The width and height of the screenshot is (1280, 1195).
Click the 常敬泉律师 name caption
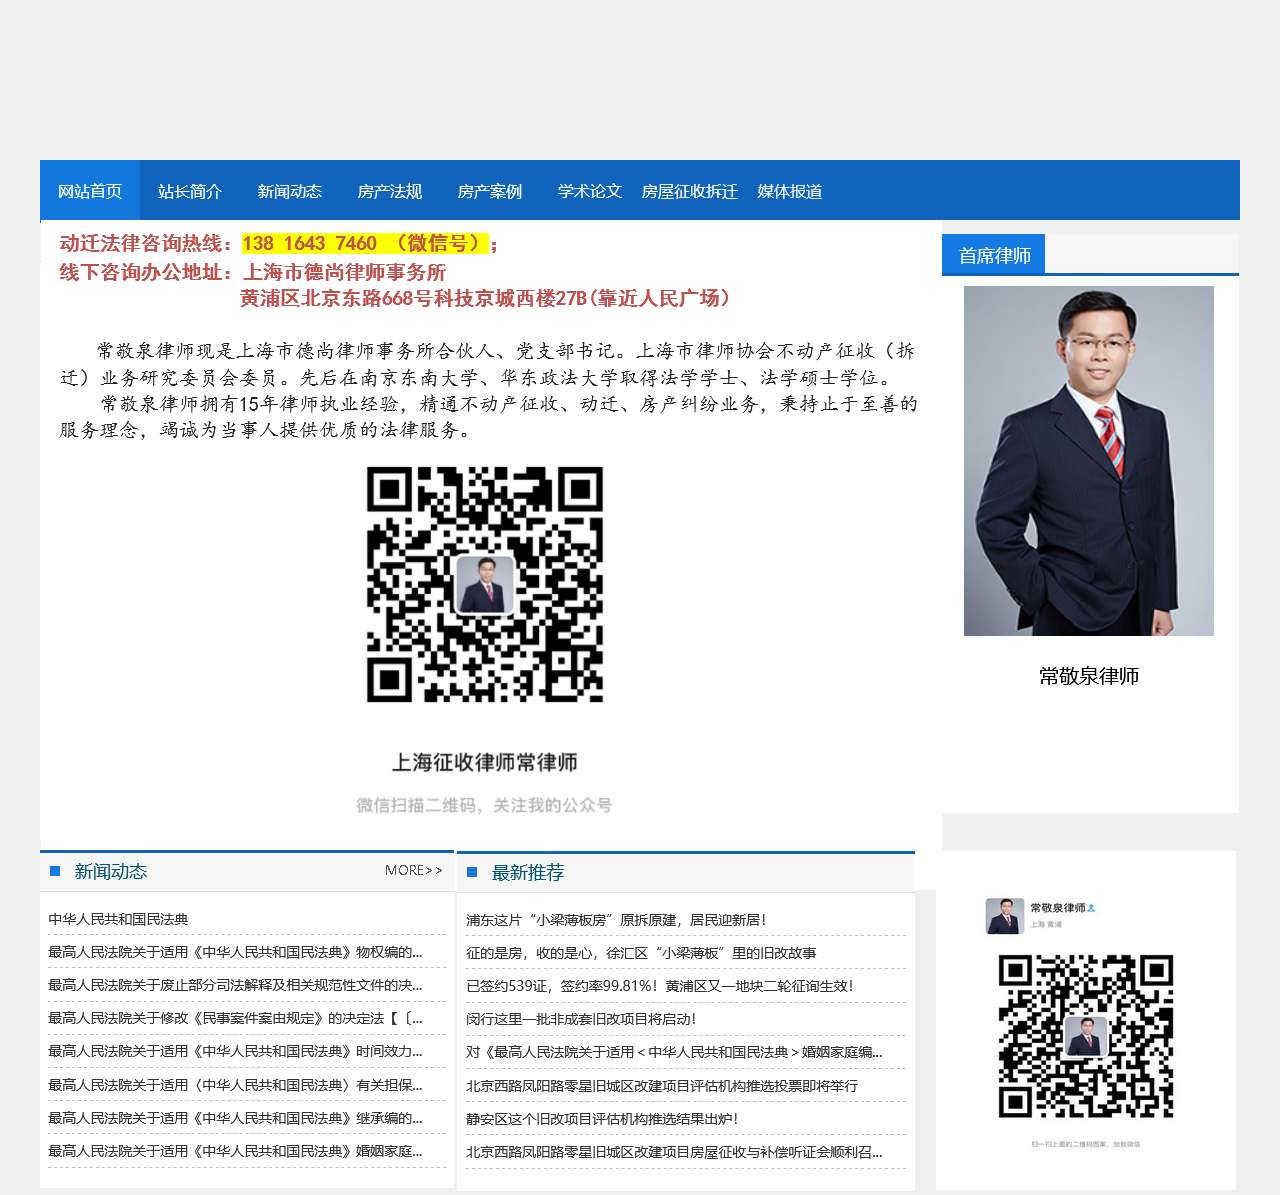(1089, 676)
